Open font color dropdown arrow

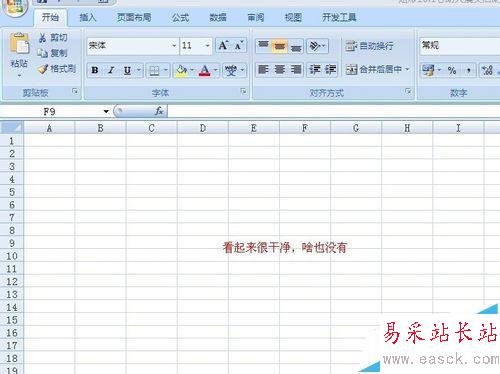(215, 70)
